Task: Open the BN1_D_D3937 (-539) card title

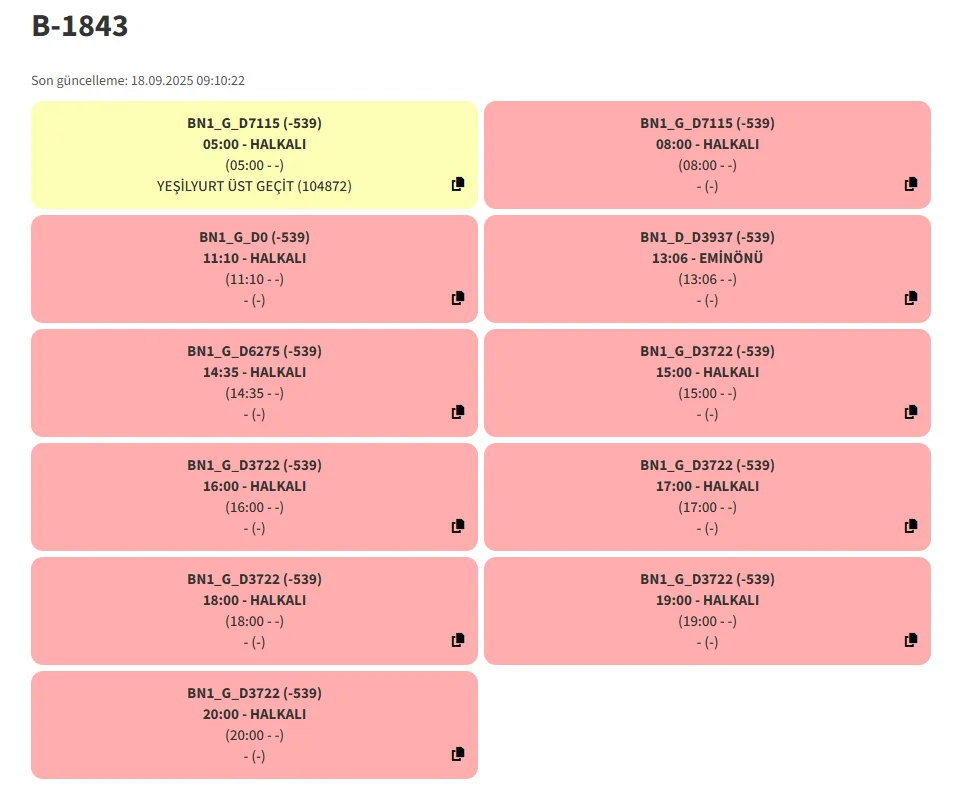Action: click(x=707, y=237)
